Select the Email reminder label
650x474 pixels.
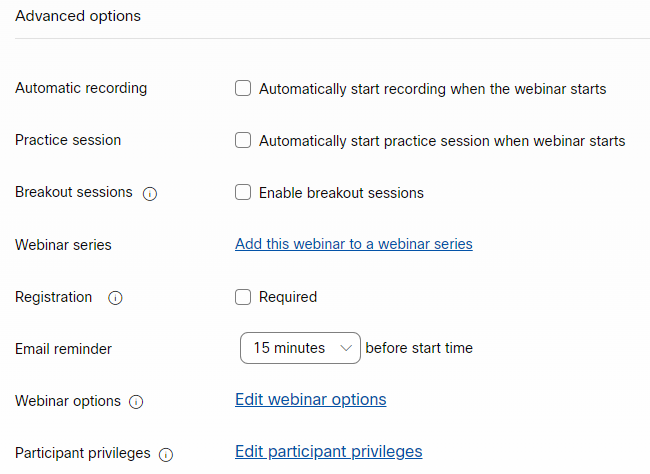[x=63, y=349]
